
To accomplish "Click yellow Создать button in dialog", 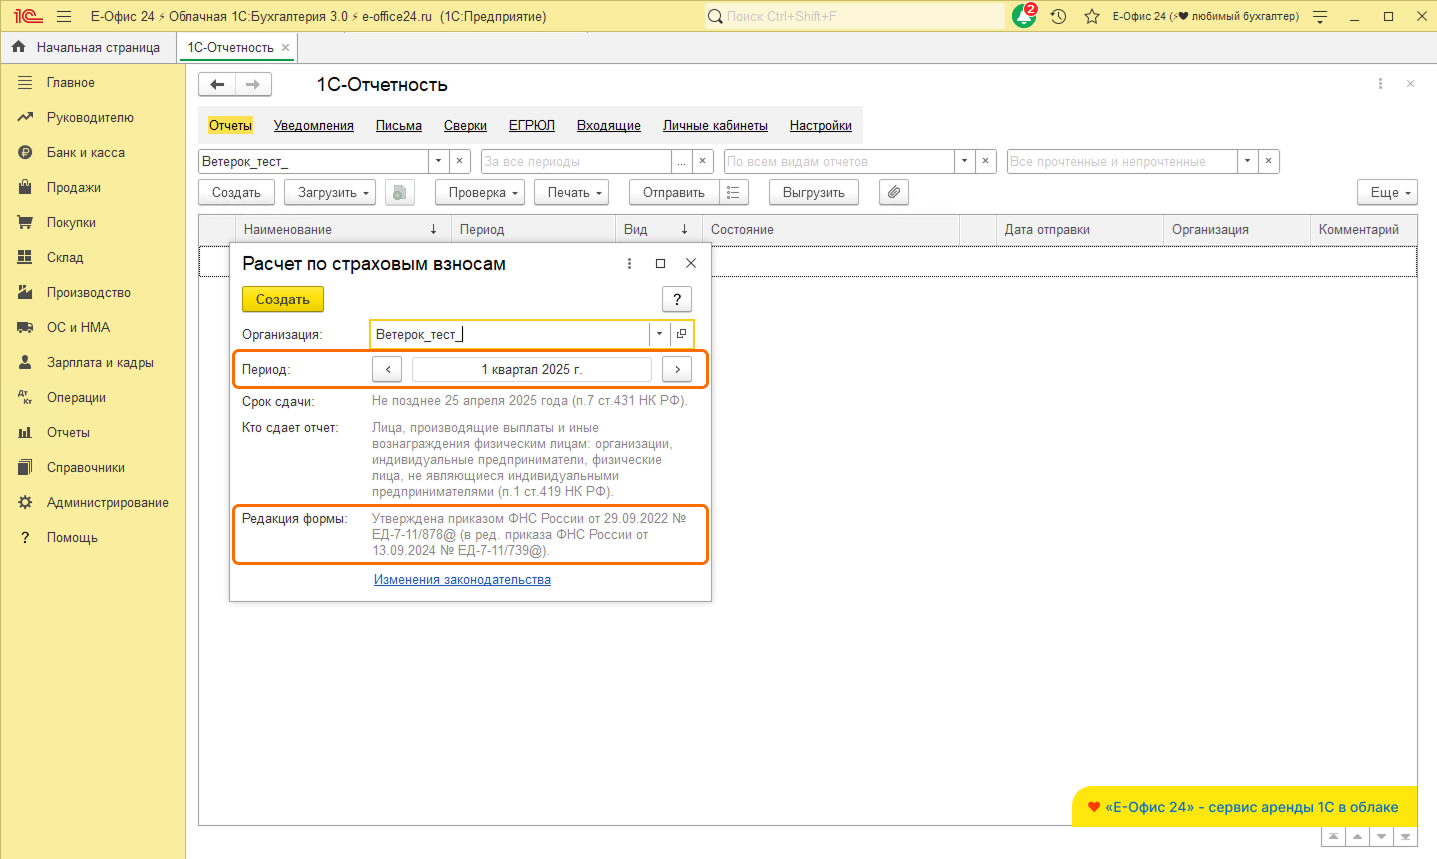I will tap(283, 299).
